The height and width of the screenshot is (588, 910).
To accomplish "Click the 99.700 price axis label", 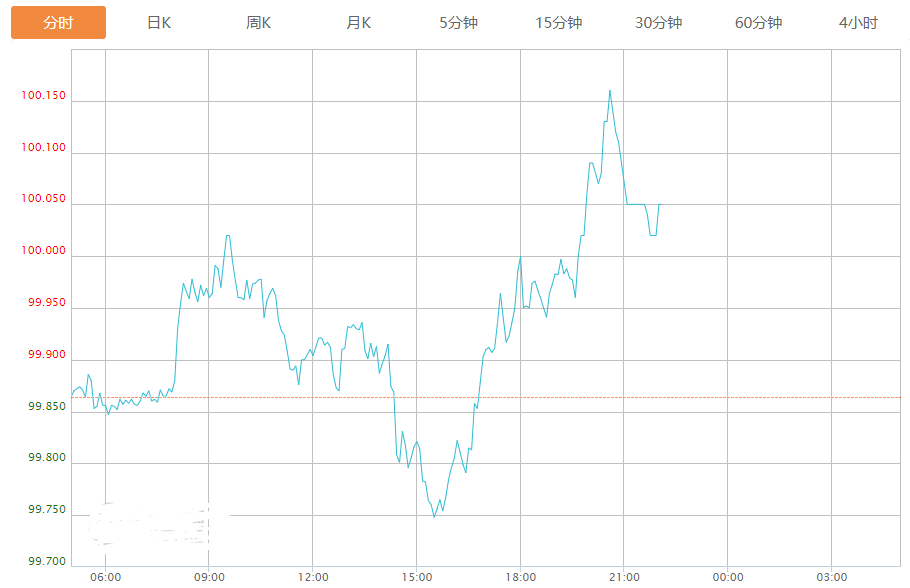I will 45,562.
